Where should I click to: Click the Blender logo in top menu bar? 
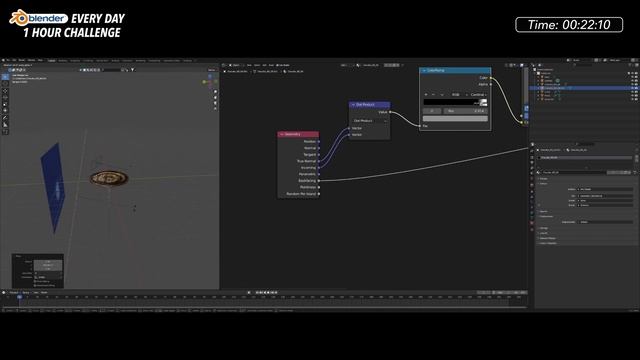click(x=3, y=60)
